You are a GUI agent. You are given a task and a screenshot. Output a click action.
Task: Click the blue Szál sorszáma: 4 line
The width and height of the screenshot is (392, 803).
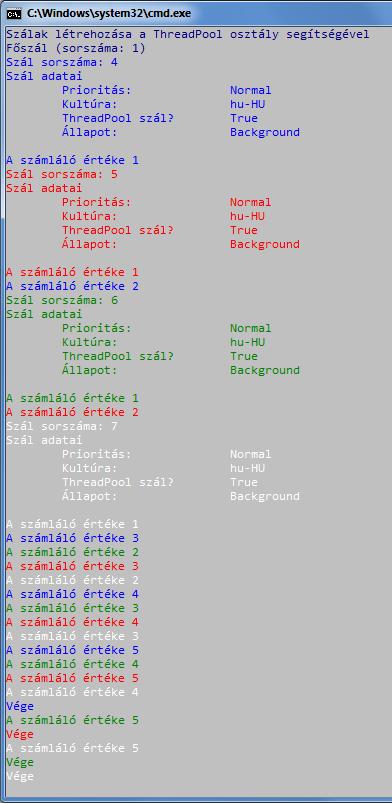coord(62,62)
